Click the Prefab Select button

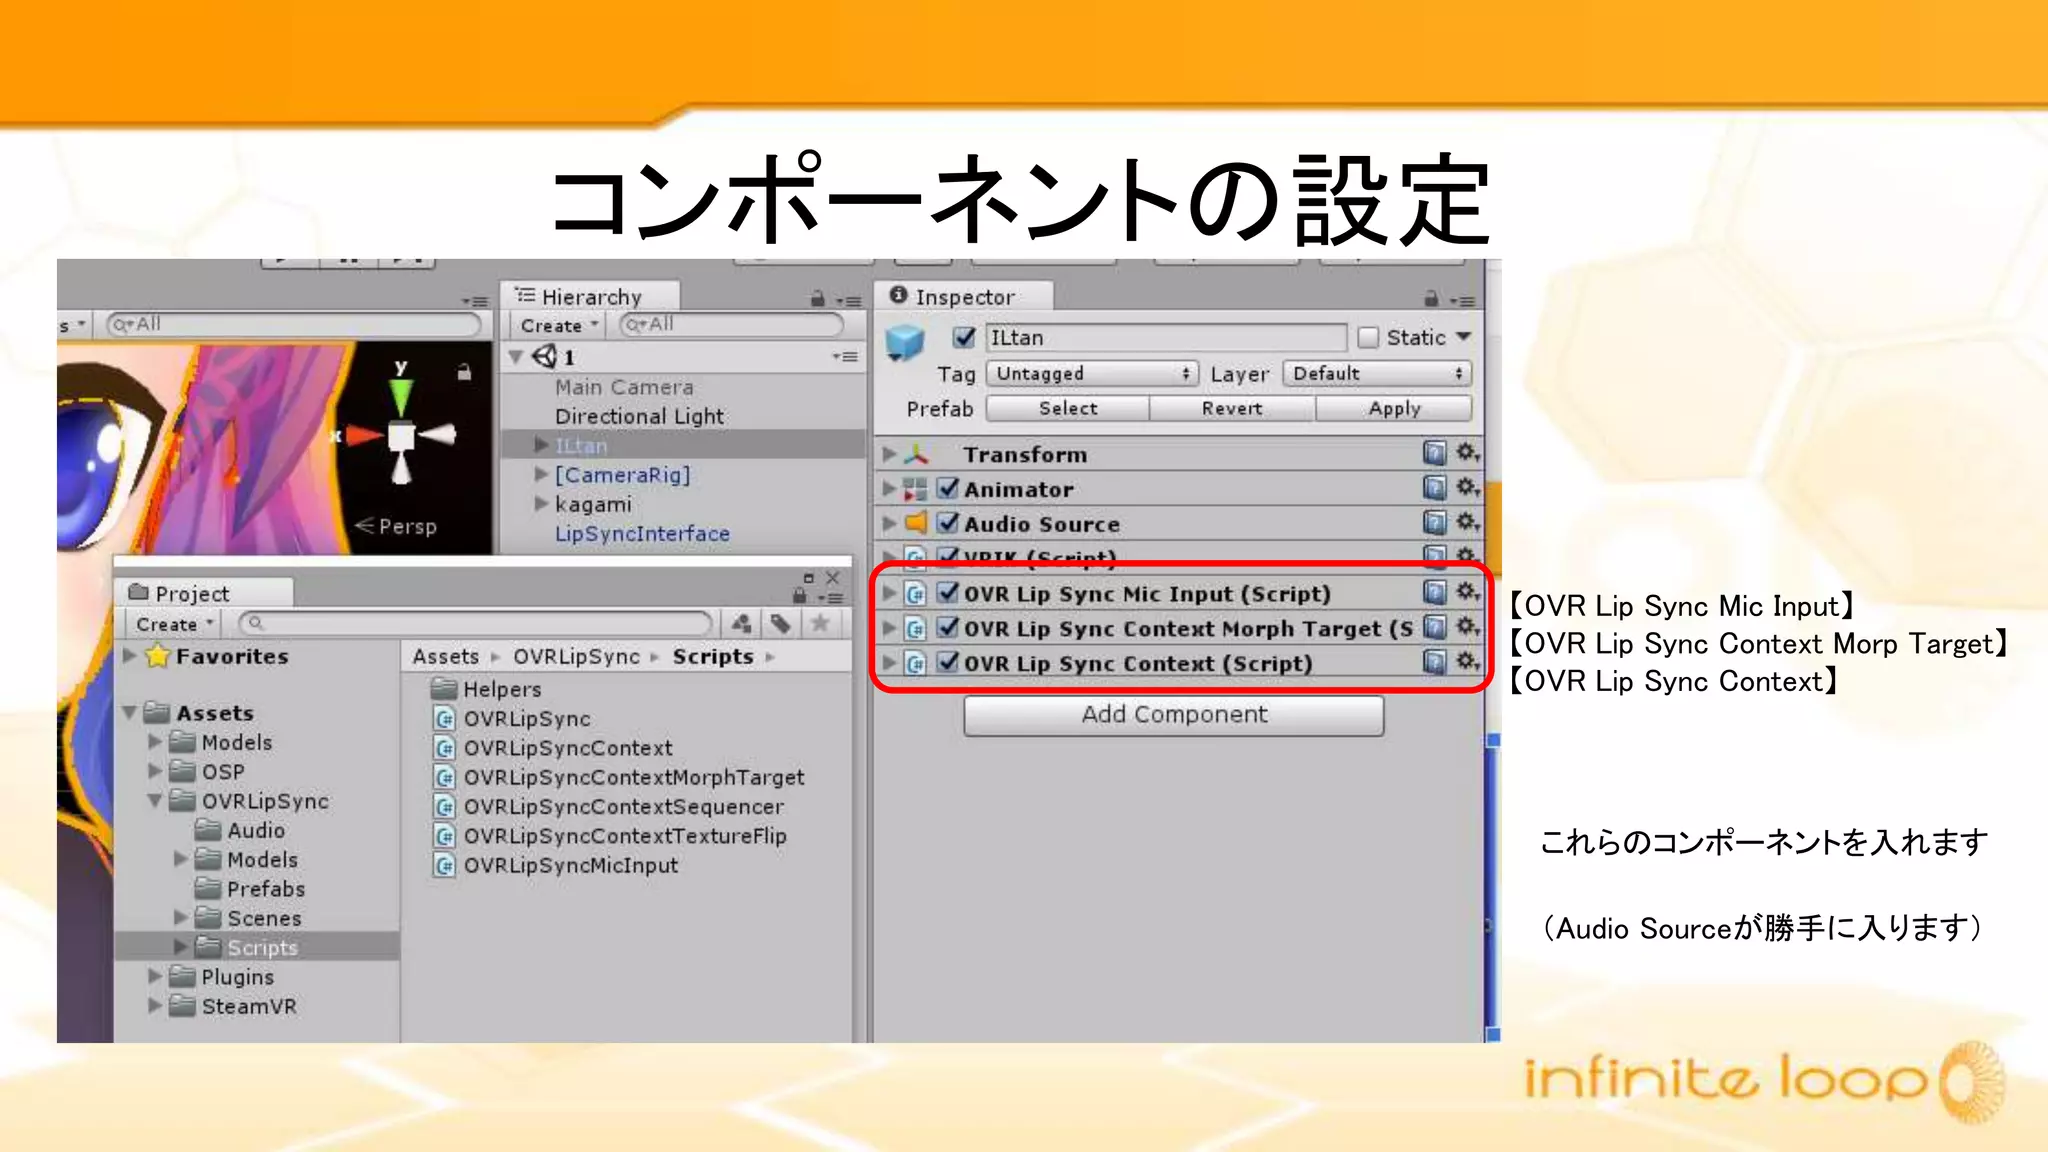click(x=1067, y=408)
